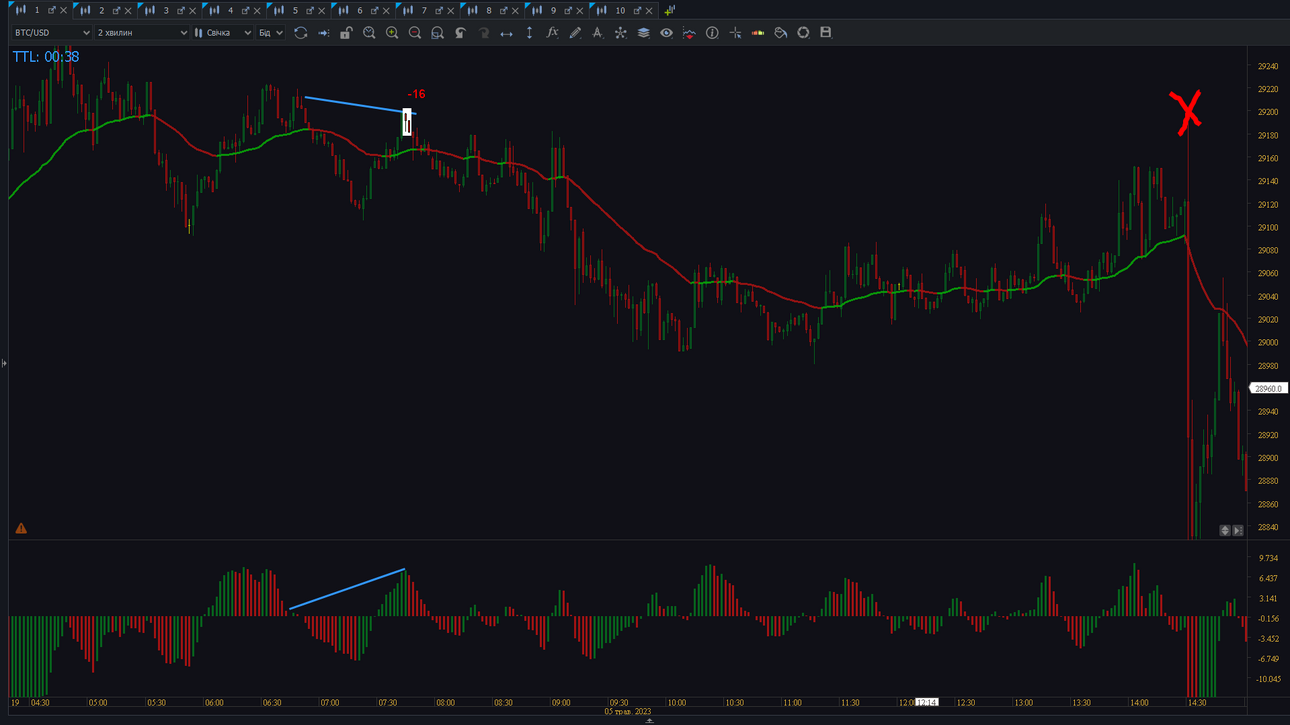
Task: Click the up-down scale arrows button
Action: pyautogui.click(x=1225, y=531)
